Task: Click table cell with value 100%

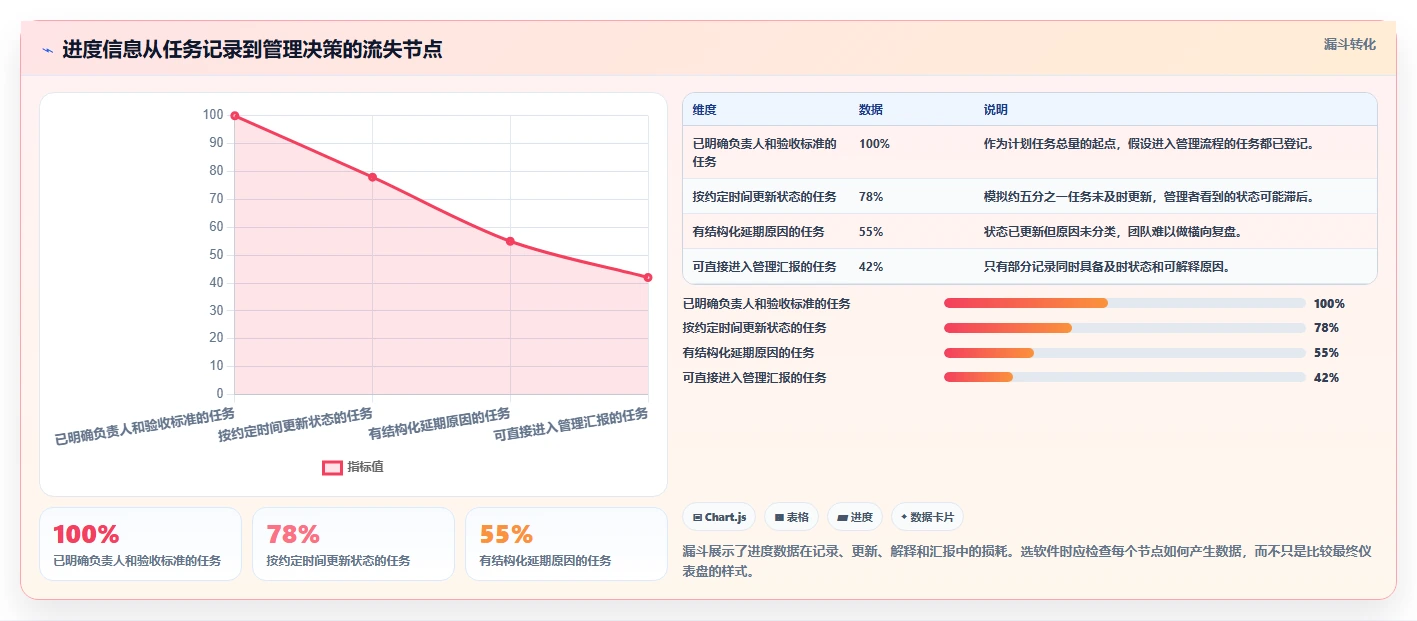Action: [874, 144]
